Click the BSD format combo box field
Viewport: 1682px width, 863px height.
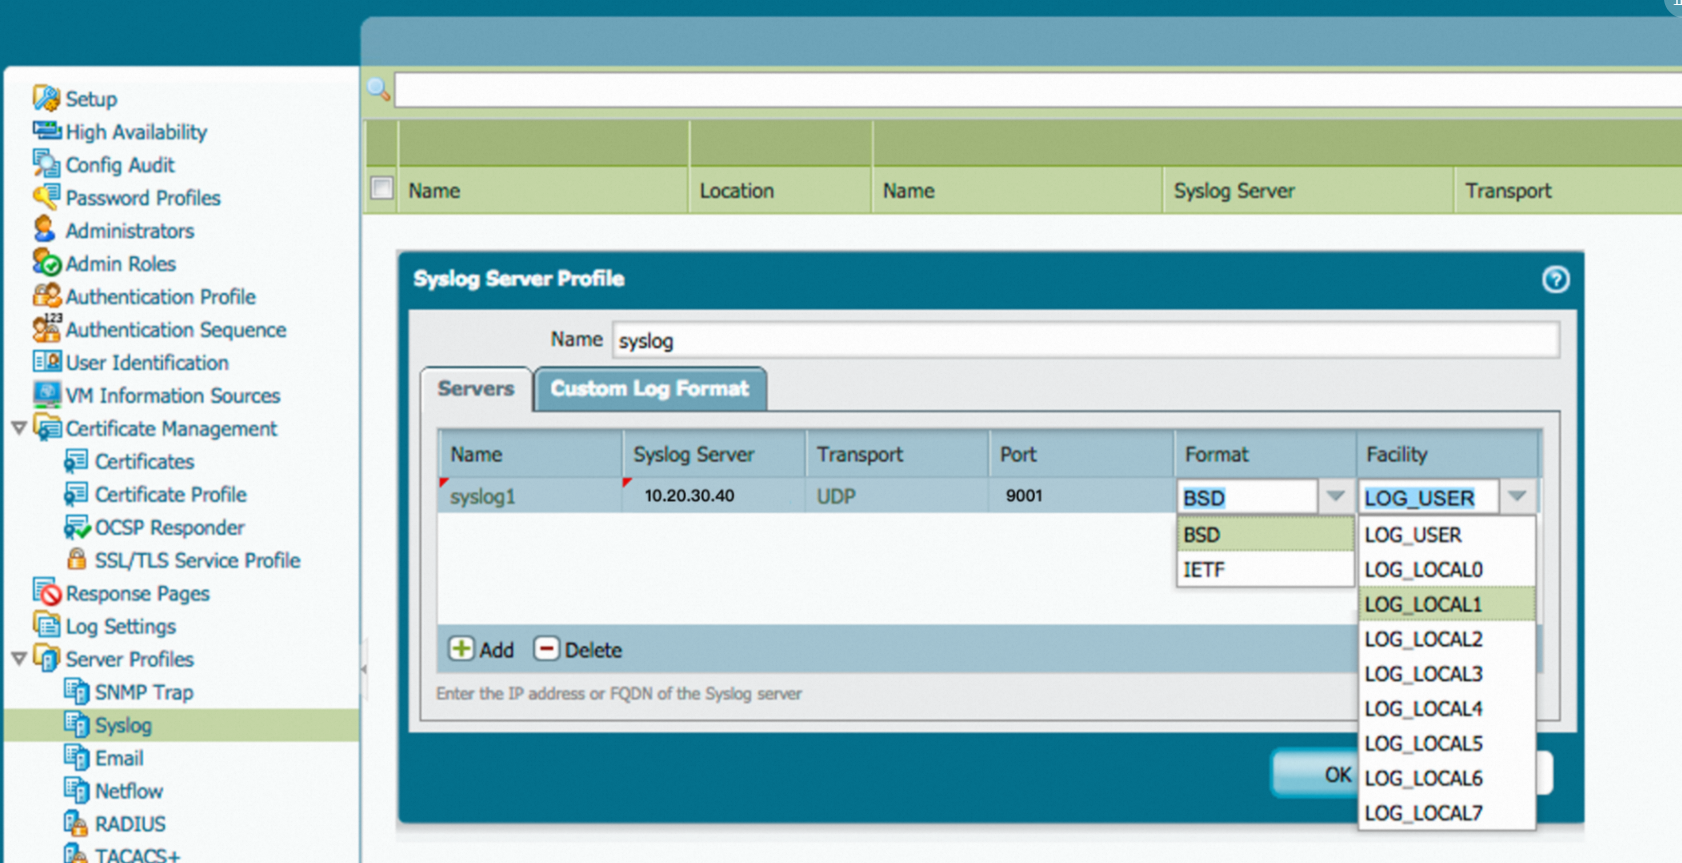1247,497
